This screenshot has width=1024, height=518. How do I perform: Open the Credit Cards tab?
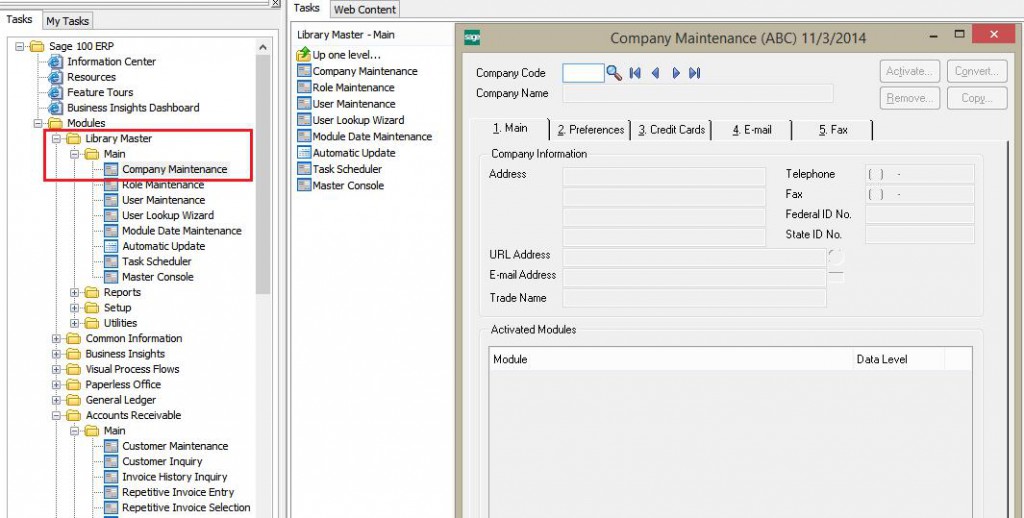pyautogui.click(x=671, y=130)
